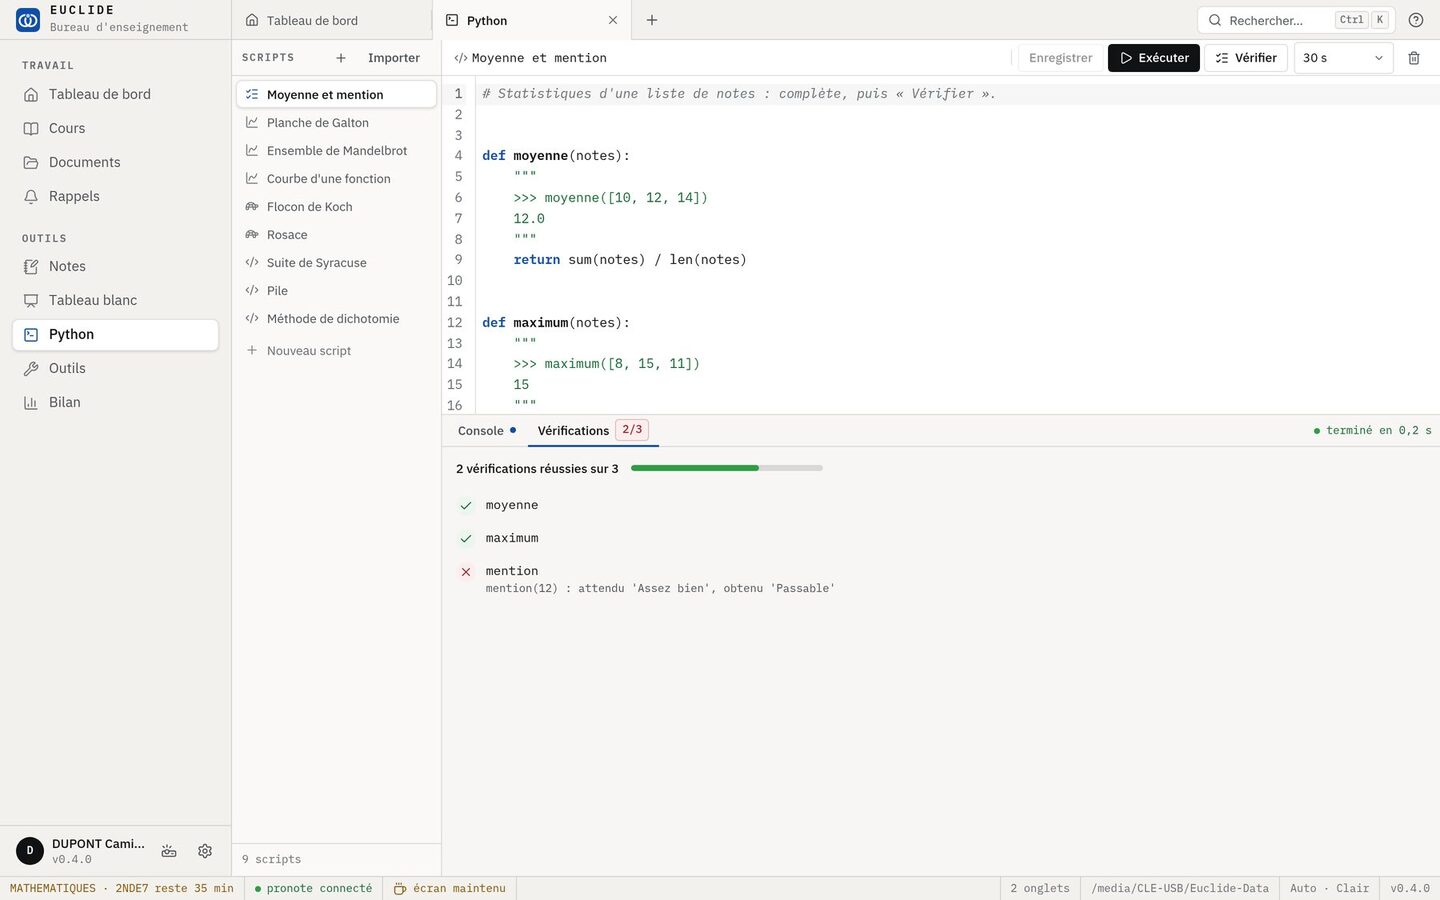Open the help question mark icon
This screenshot has height=900, width=1440.
pyautogui.click(x=1416, y=20)
